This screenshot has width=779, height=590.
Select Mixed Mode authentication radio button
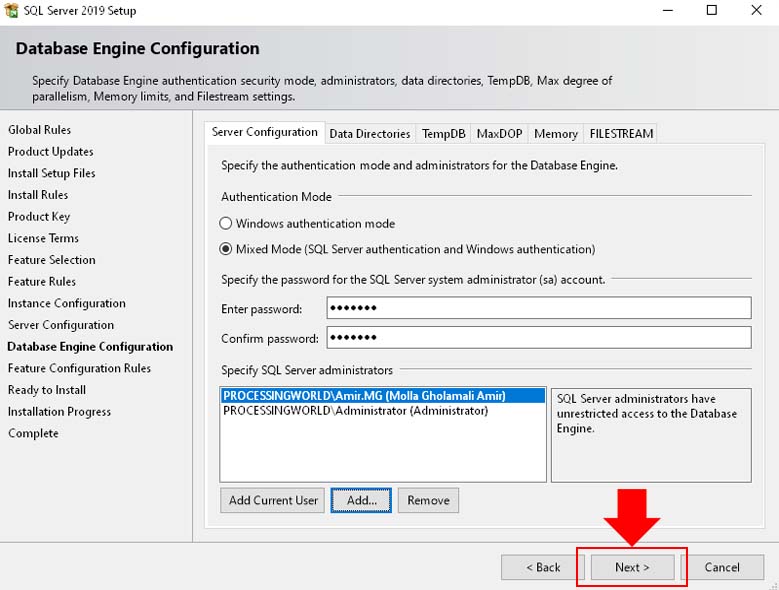[x=226, y=249]
